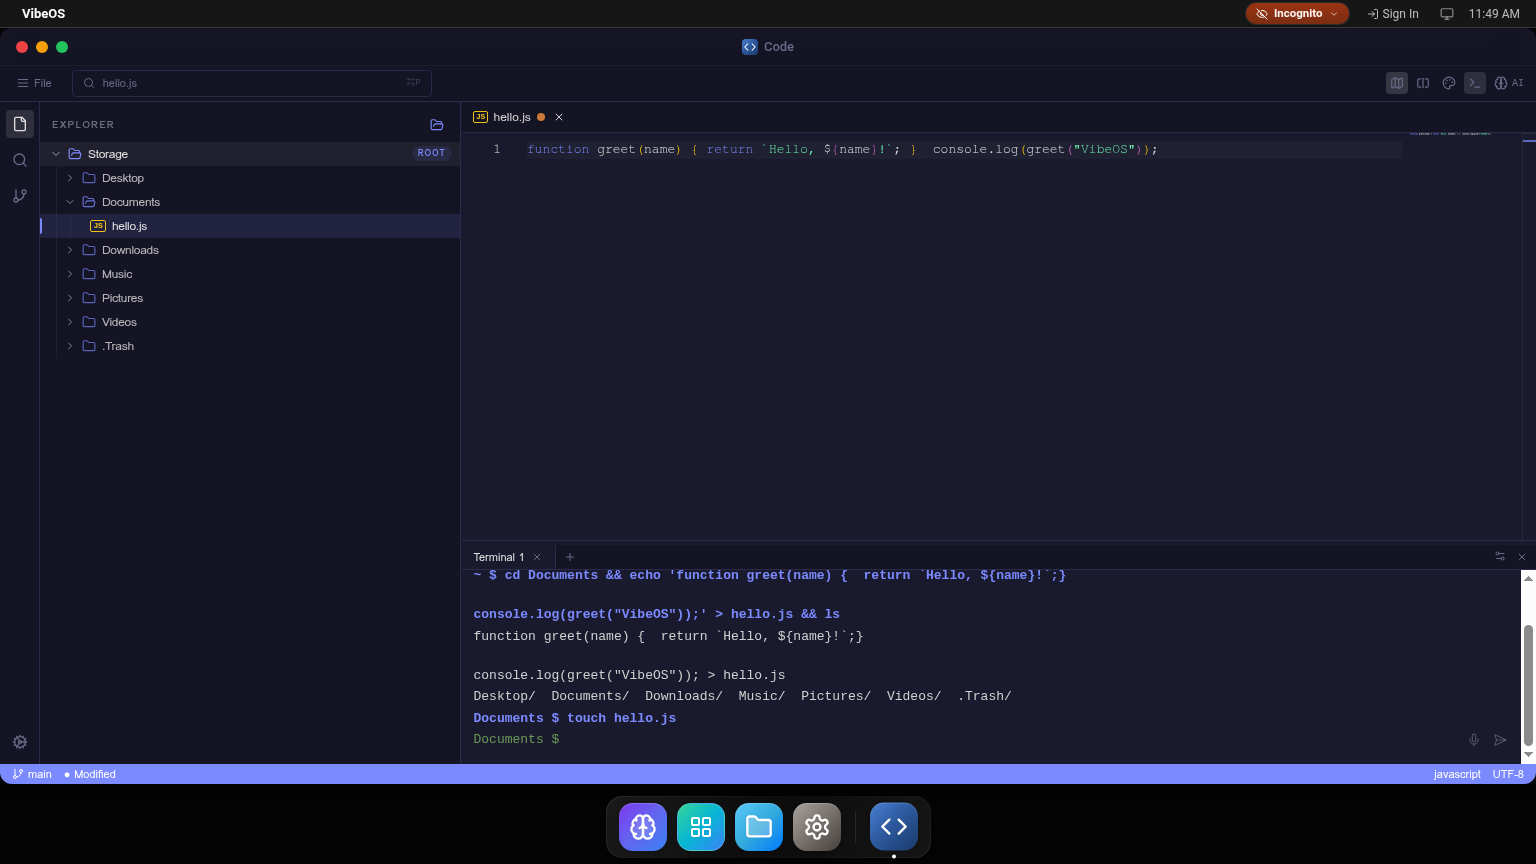Click 'touch hello.js' command line in terminal
The width and height of the screenshot is (1536, 864).
(574, 718)
